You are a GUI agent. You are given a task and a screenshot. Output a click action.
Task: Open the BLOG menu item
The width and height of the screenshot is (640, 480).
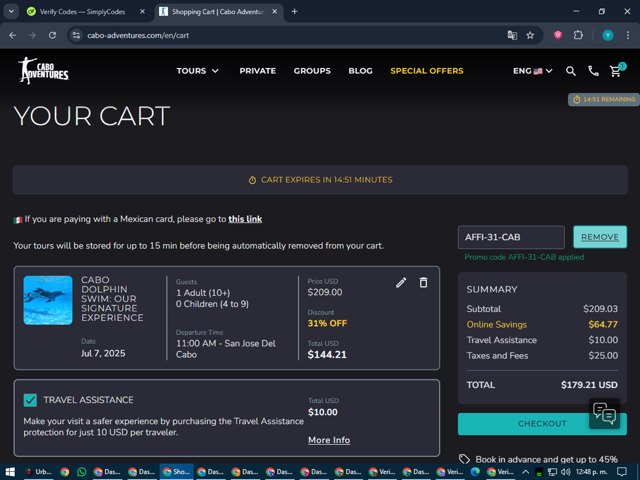360,71
